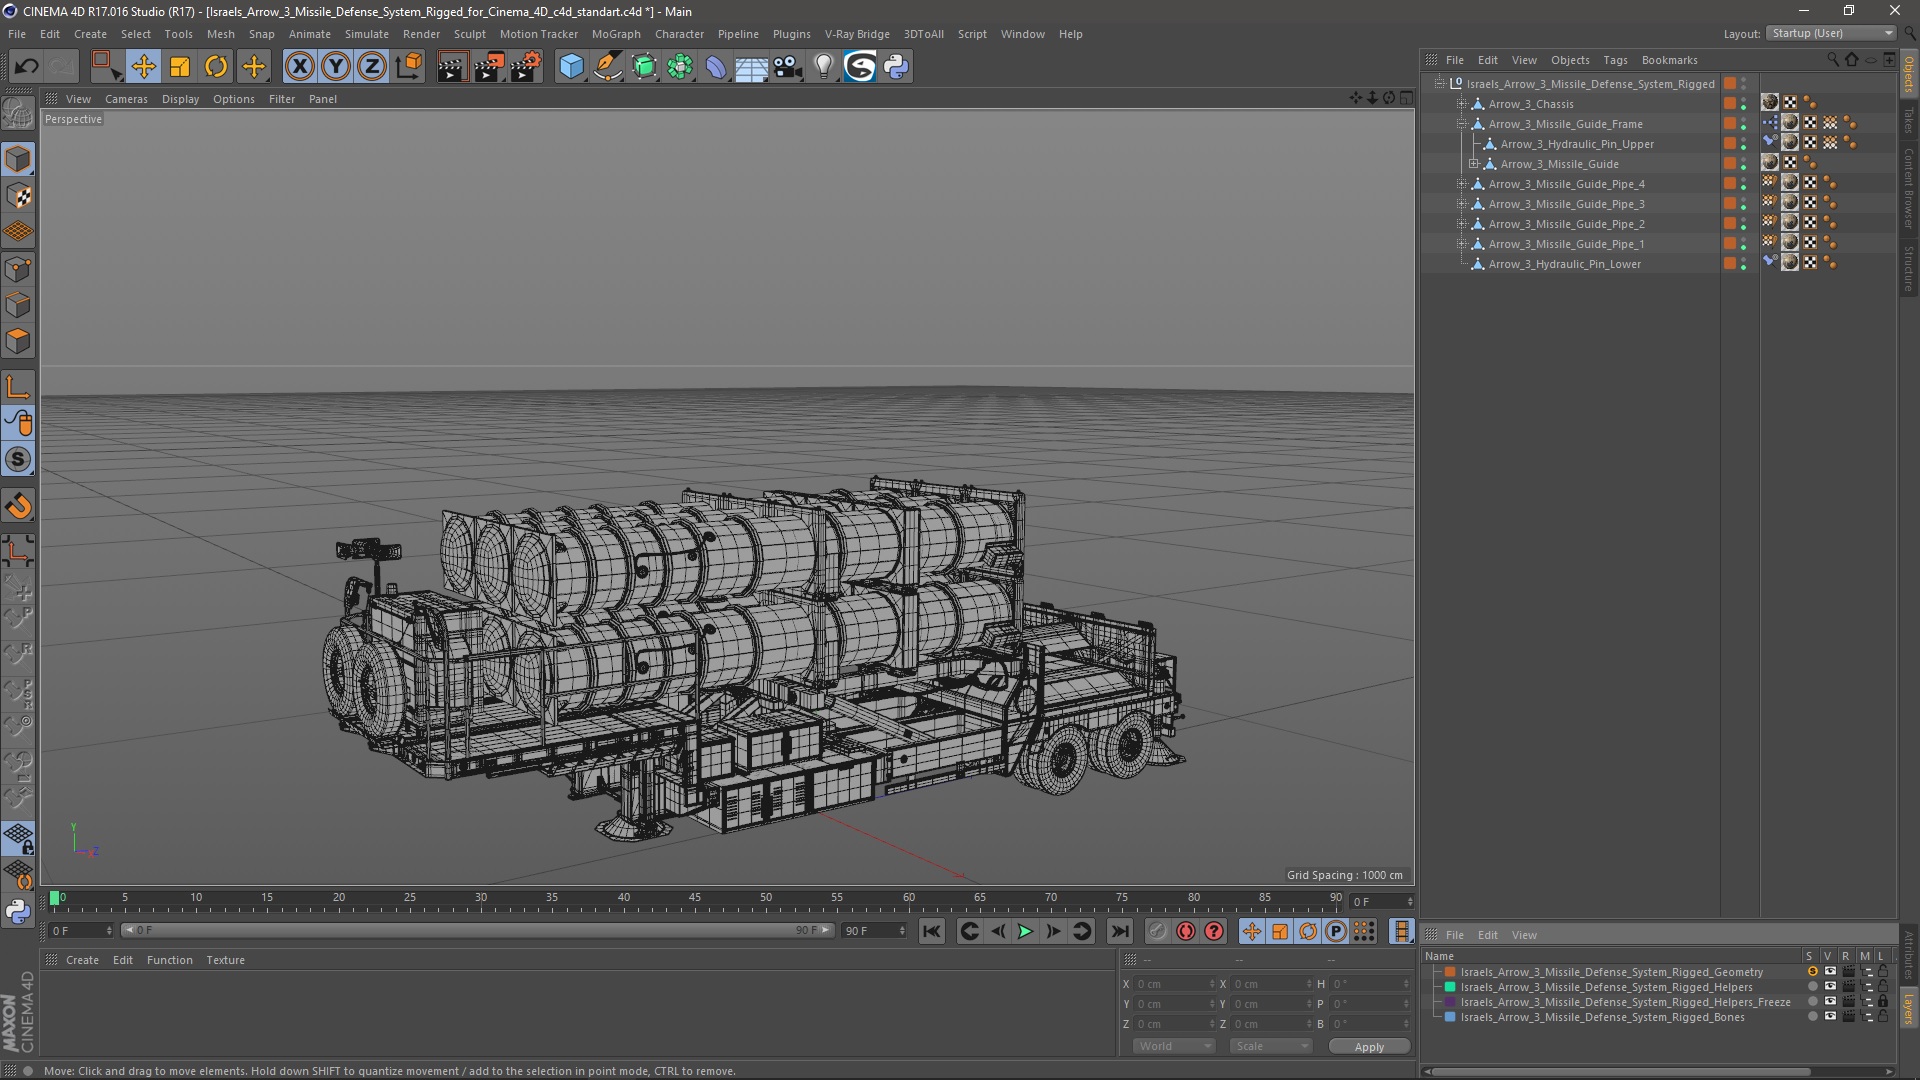Add a Camera object icon
This screenshot has width=1920, height=1080.
click(x=788, y=67)
